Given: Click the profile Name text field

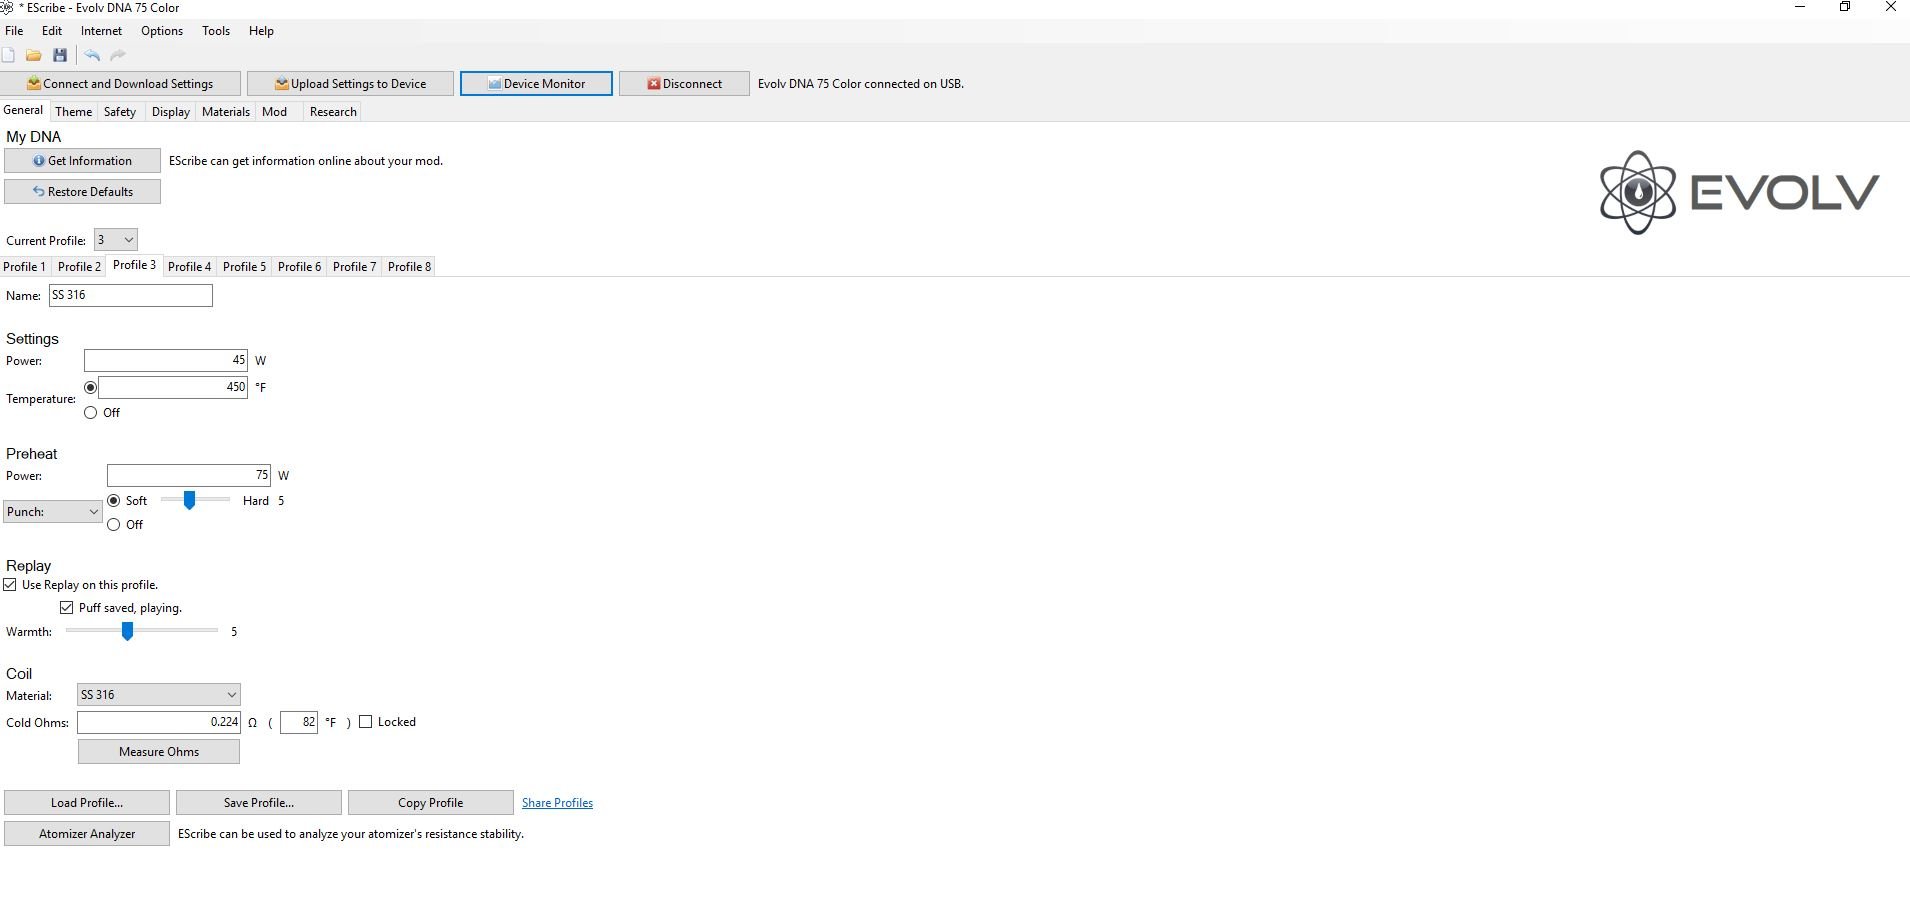Looking at the screenshot, I should click(x=131, y=296).
